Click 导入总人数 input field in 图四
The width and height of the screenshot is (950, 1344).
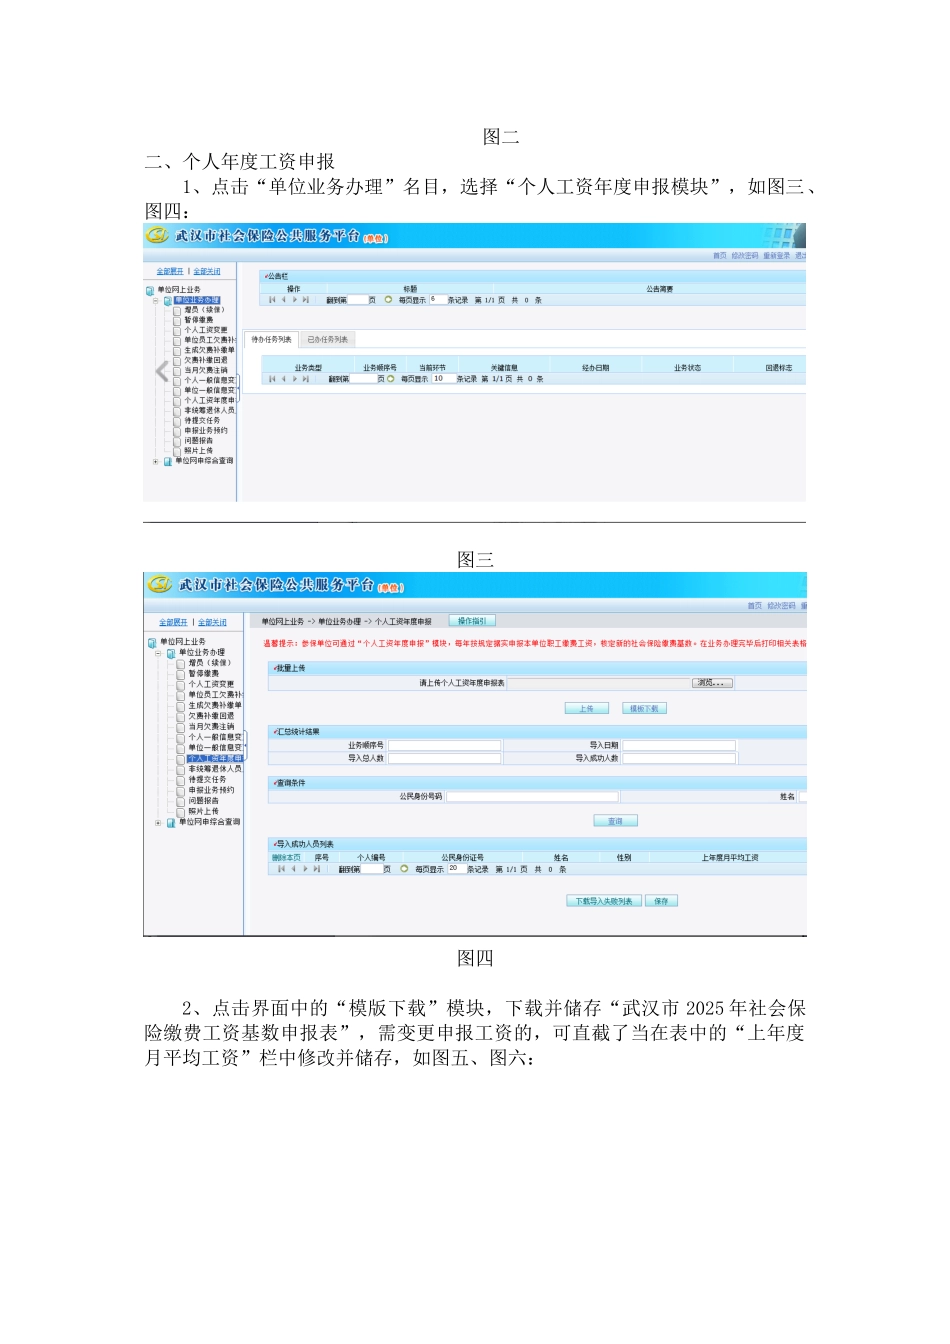[445, 758]
